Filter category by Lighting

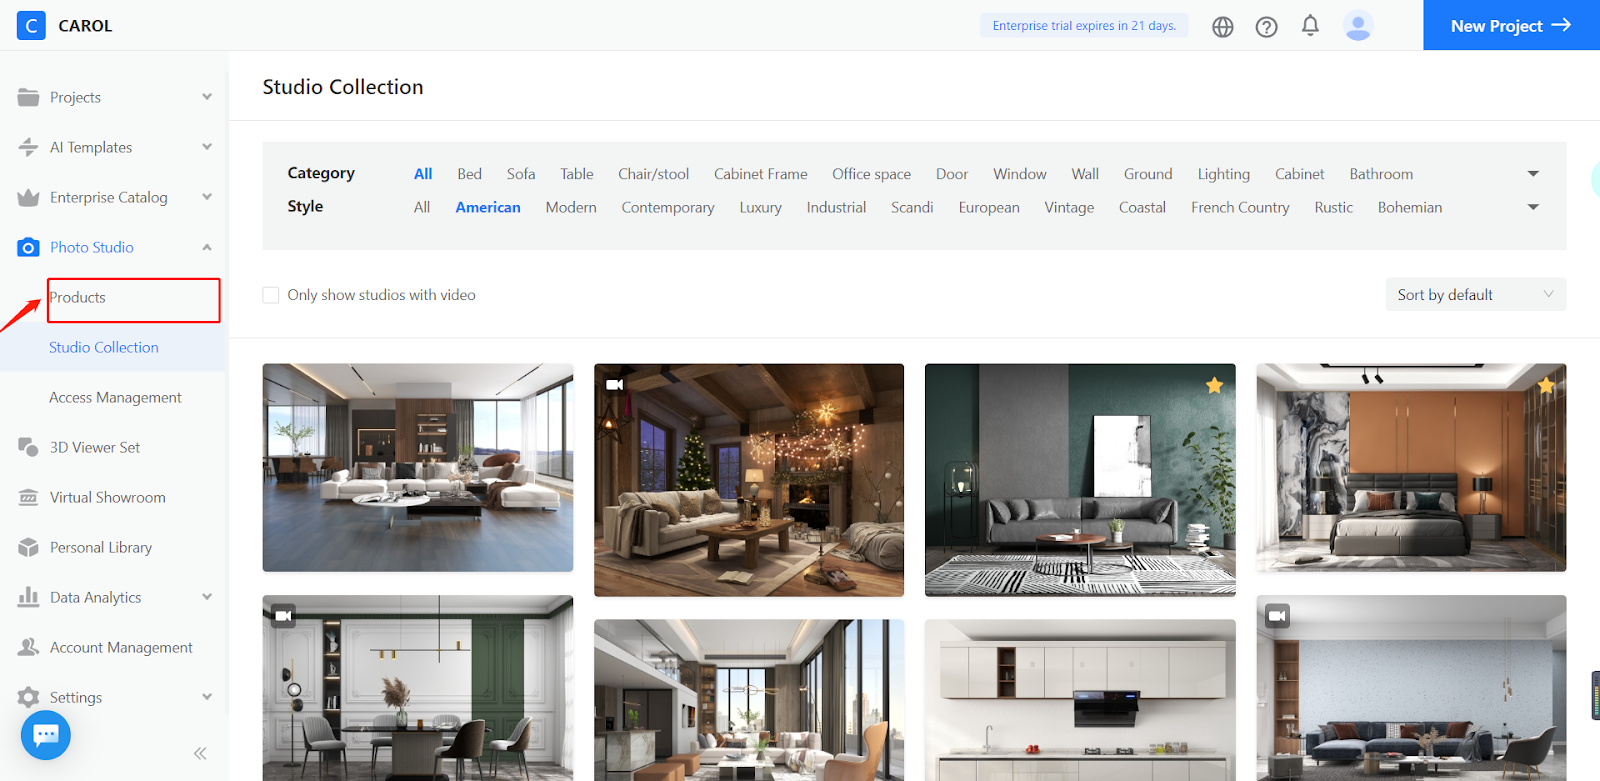[x=1224, y=174]
